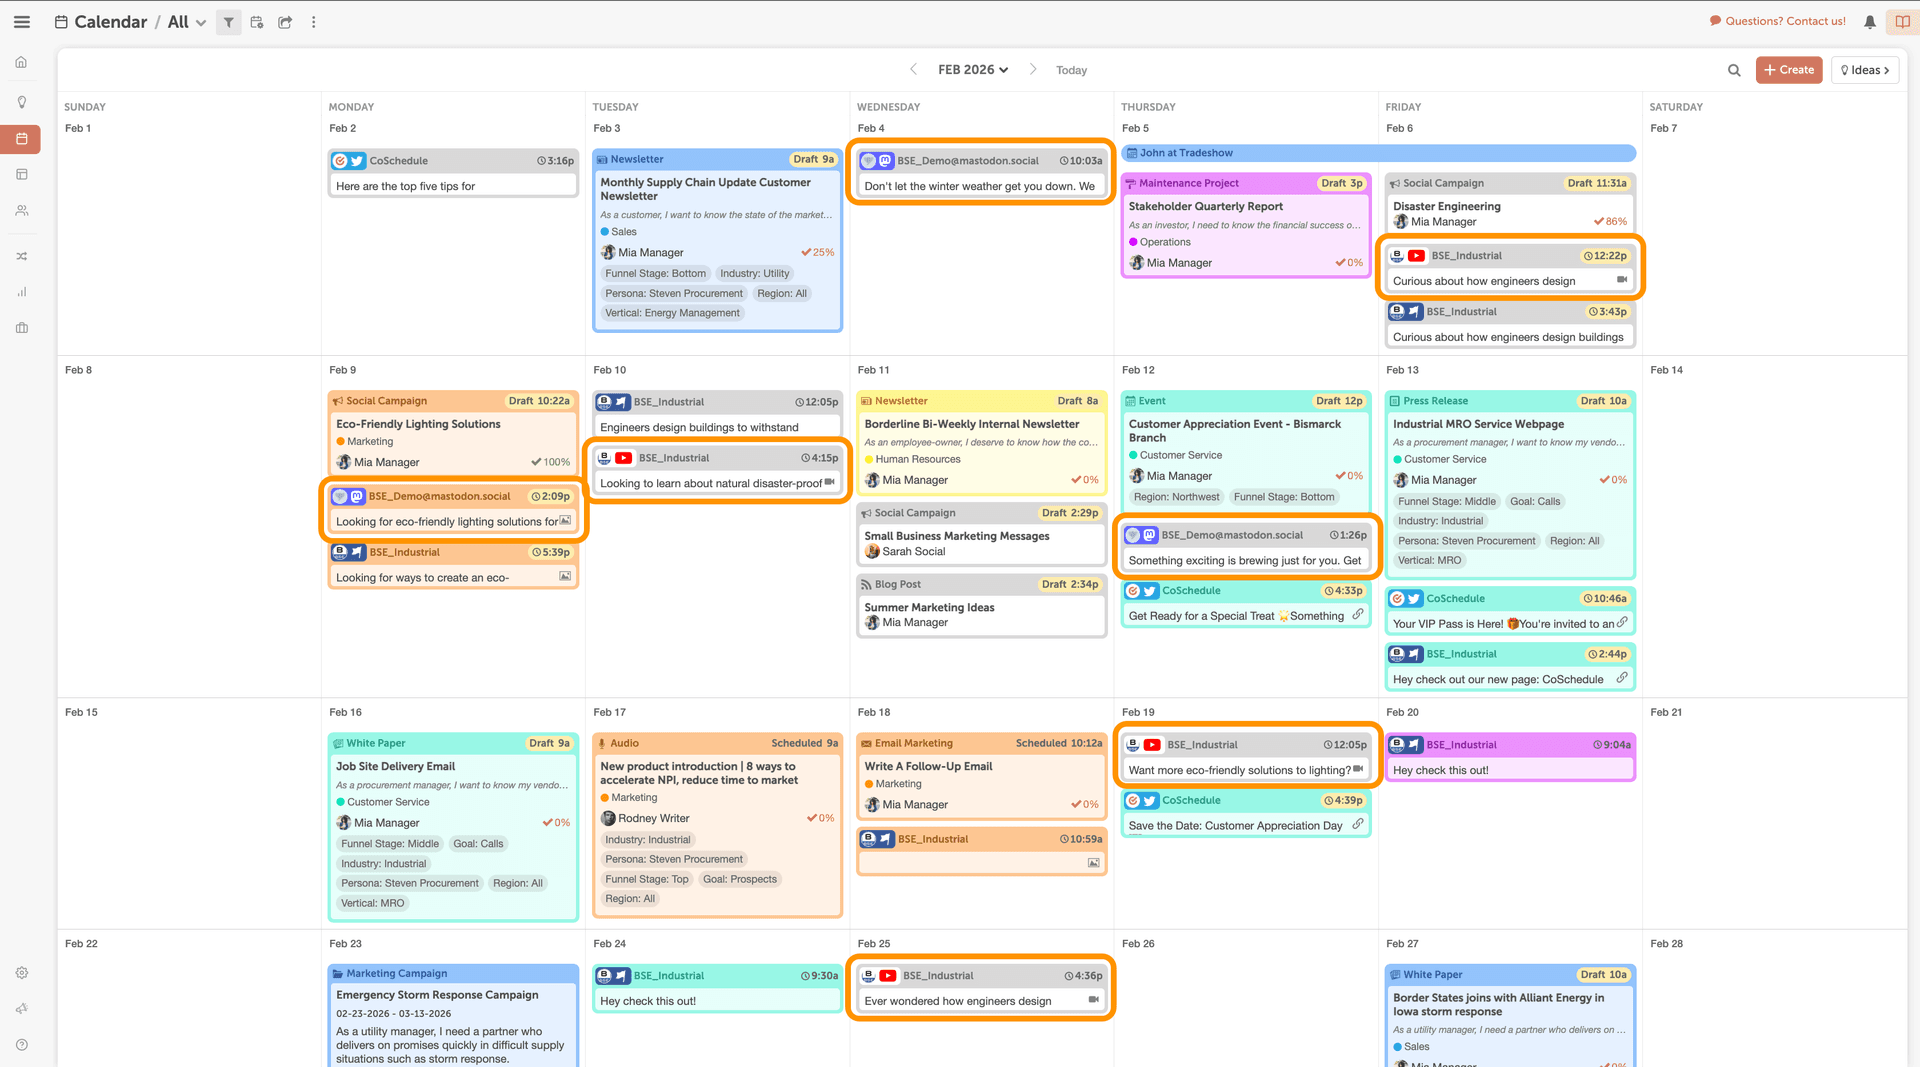Open the hamburger menu at top left
The width and height of the screenshot is (1920, 1067).
(x=21, y=21)
